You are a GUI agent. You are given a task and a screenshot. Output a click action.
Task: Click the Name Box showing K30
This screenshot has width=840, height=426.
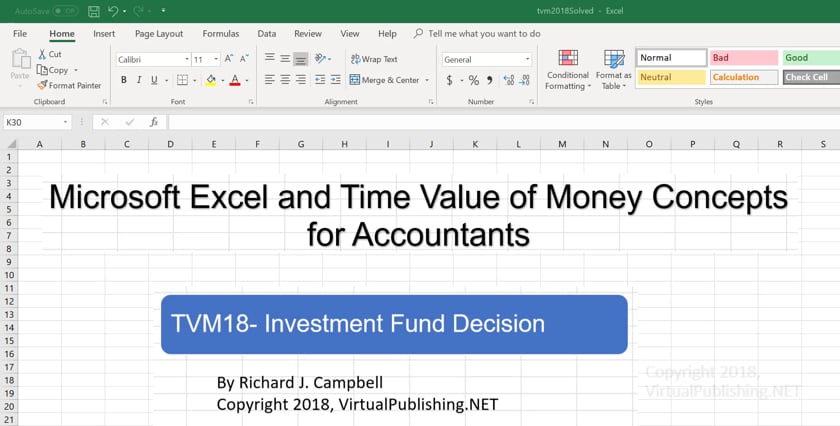36,122
